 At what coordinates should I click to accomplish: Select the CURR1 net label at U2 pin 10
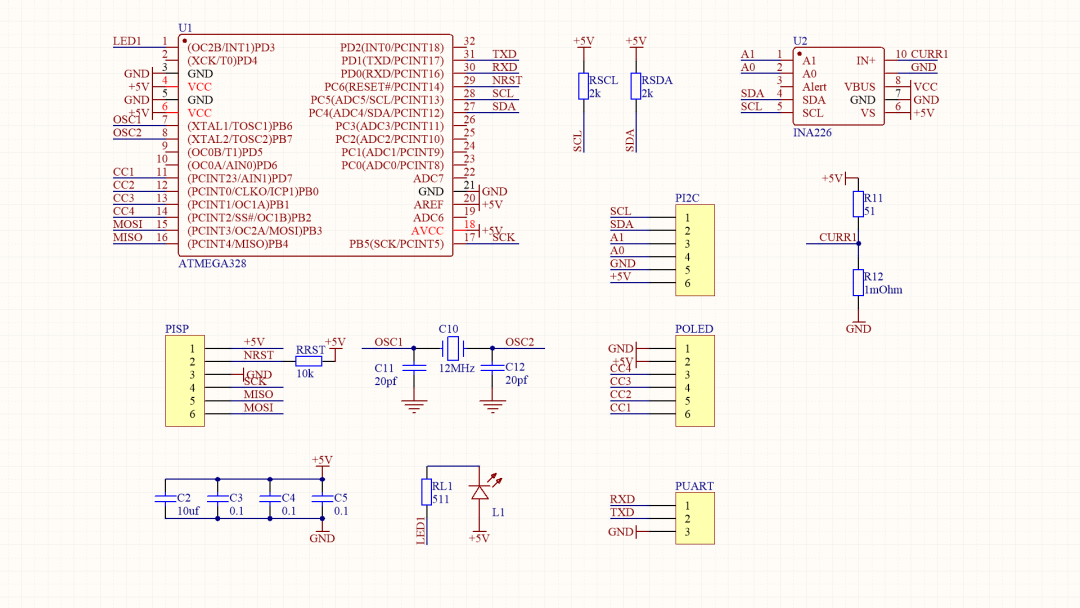pyautogui.click(x=929, y=54)
